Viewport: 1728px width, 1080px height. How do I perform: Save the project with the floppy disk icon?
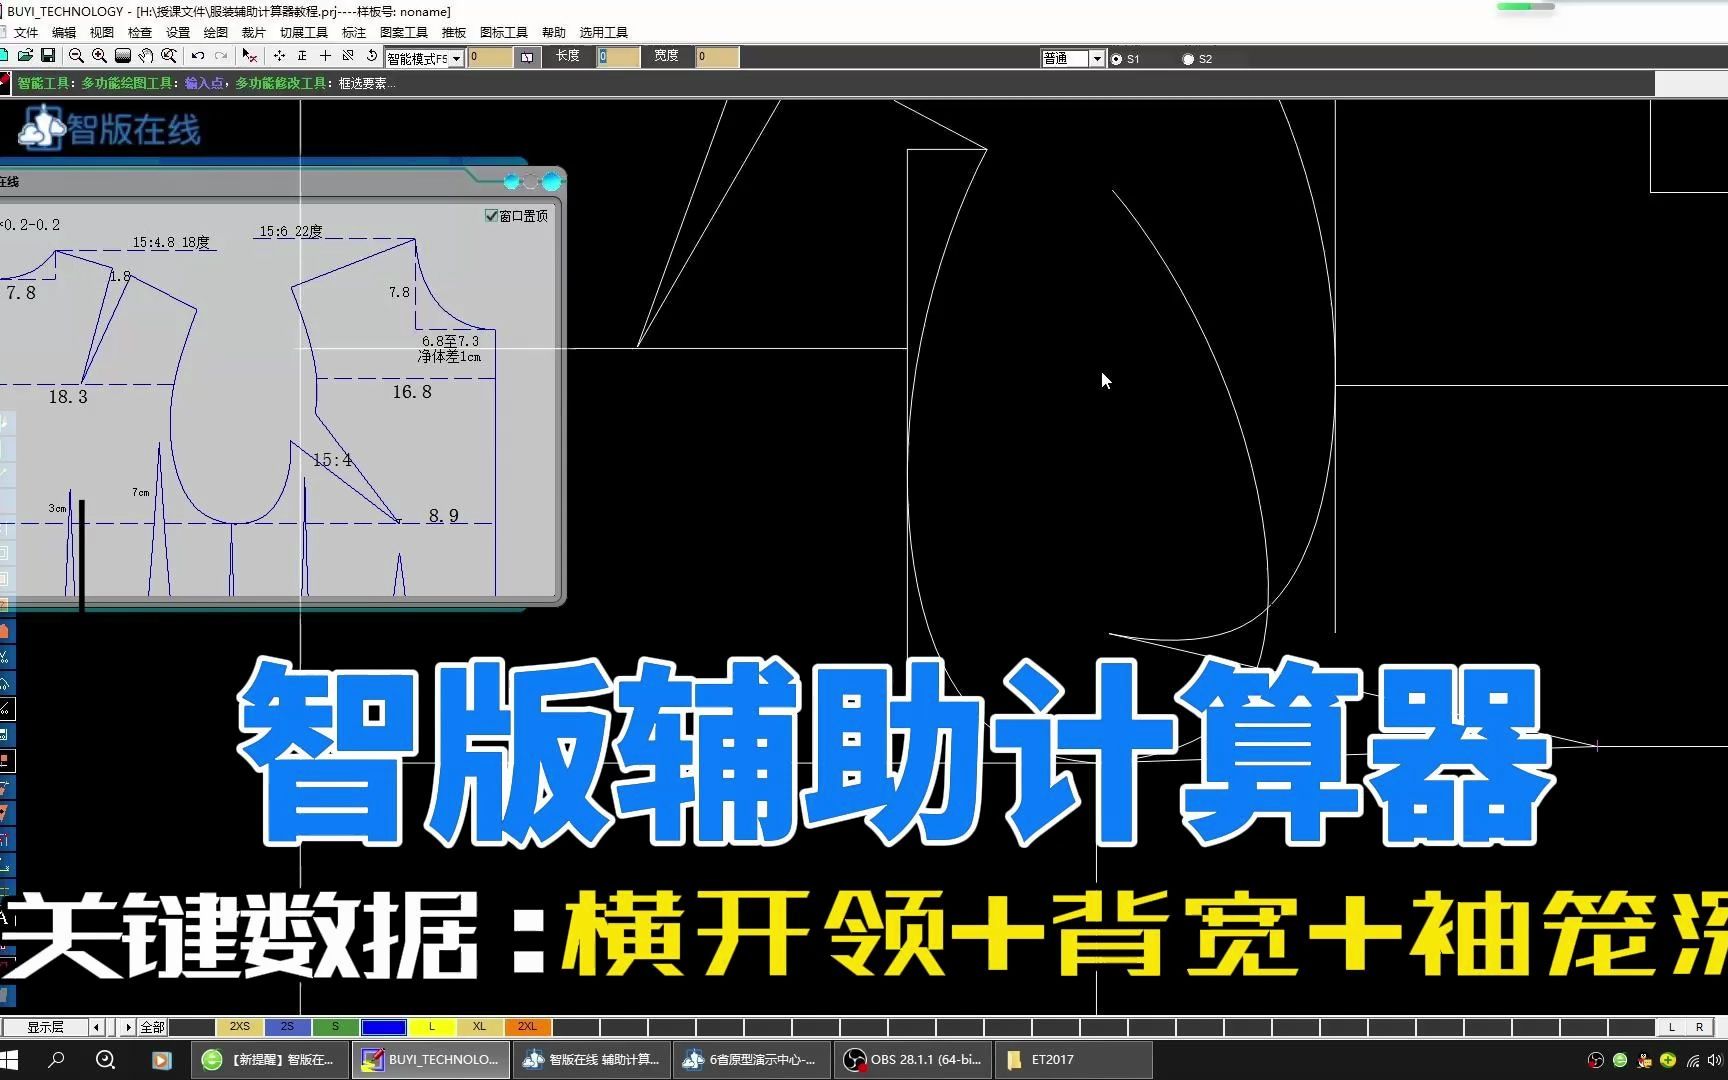pyautogui.click(x=47, y=56)
